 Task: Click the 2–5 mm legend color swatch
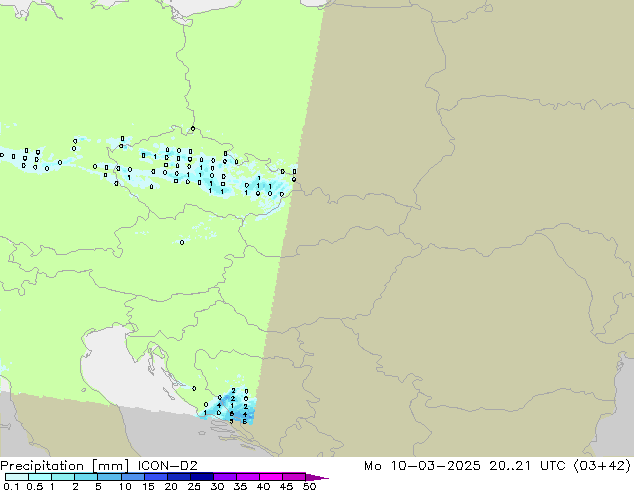86,477
